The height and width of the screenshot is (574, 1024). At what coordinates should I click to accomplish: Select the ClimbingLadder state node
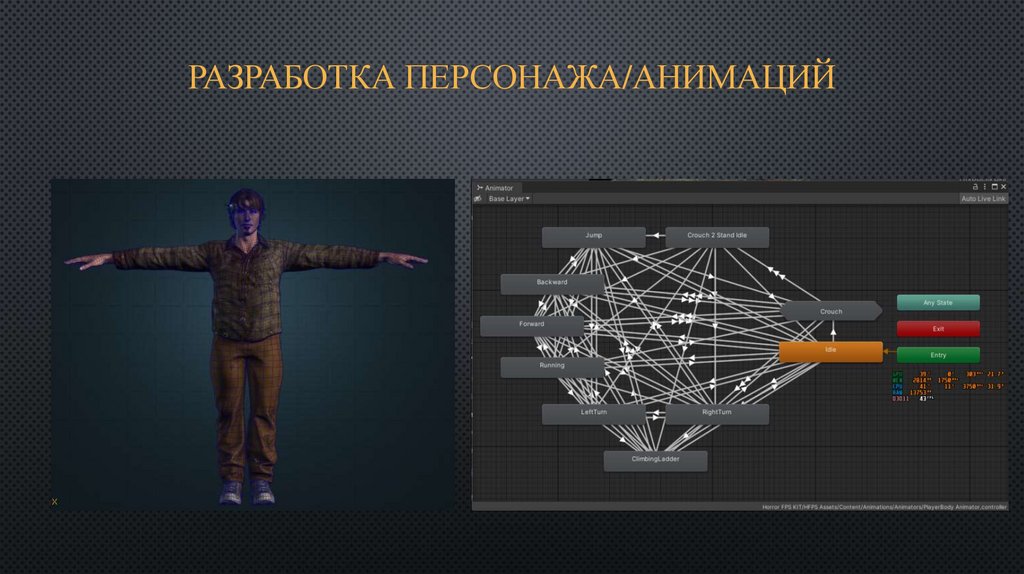(655, 460)
